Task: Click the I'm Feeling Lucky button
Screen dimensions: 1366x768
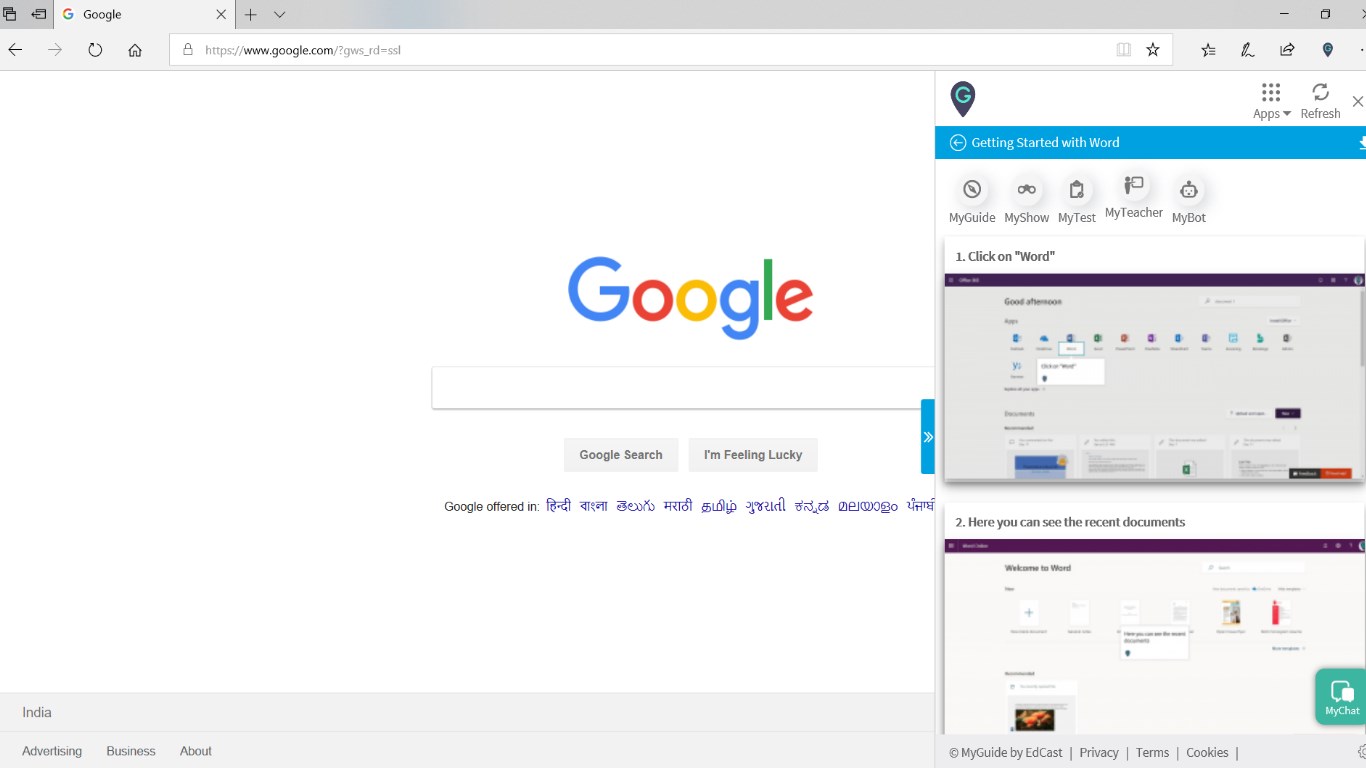Action: point(753,455)
